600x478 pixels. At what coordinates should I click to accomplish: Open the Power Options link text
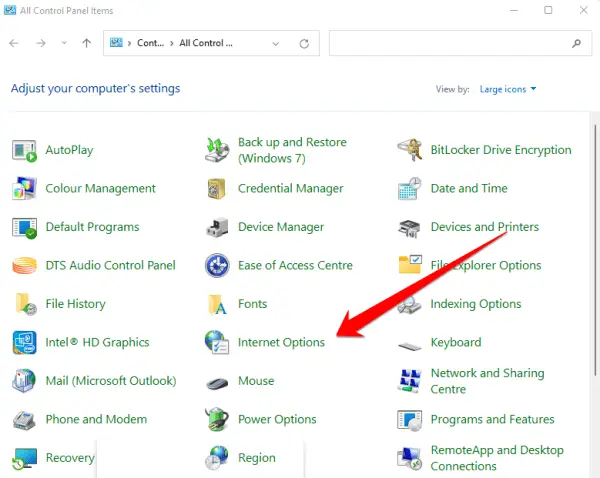(x=277, y=419)
